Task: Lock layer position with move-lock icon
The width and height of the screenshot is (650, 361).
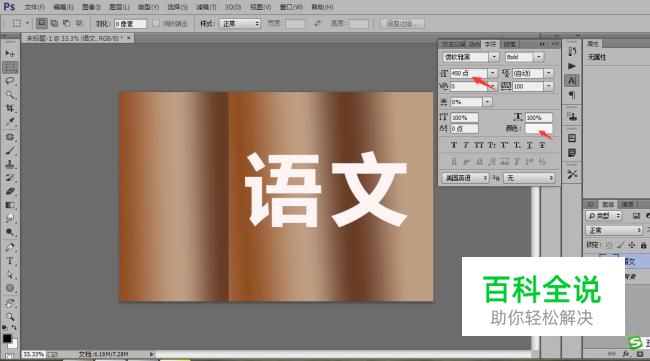Action: click(632, 245)
